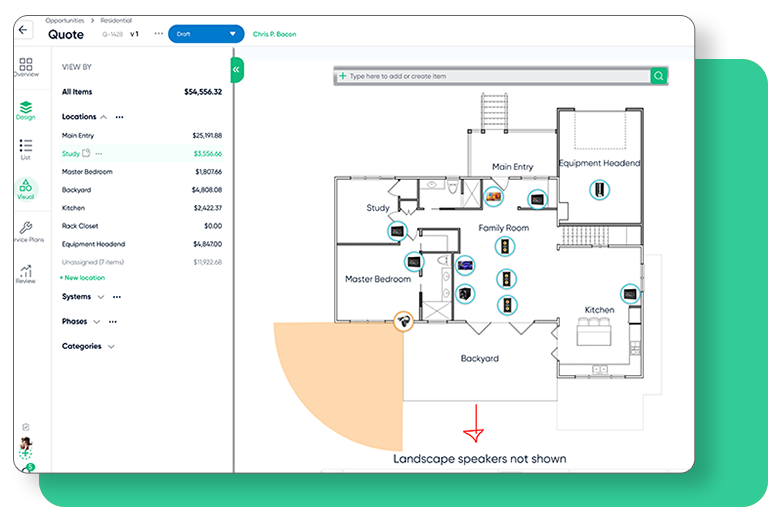Select Equipment Headend location row
780x526 pixels.
(142, 244)
